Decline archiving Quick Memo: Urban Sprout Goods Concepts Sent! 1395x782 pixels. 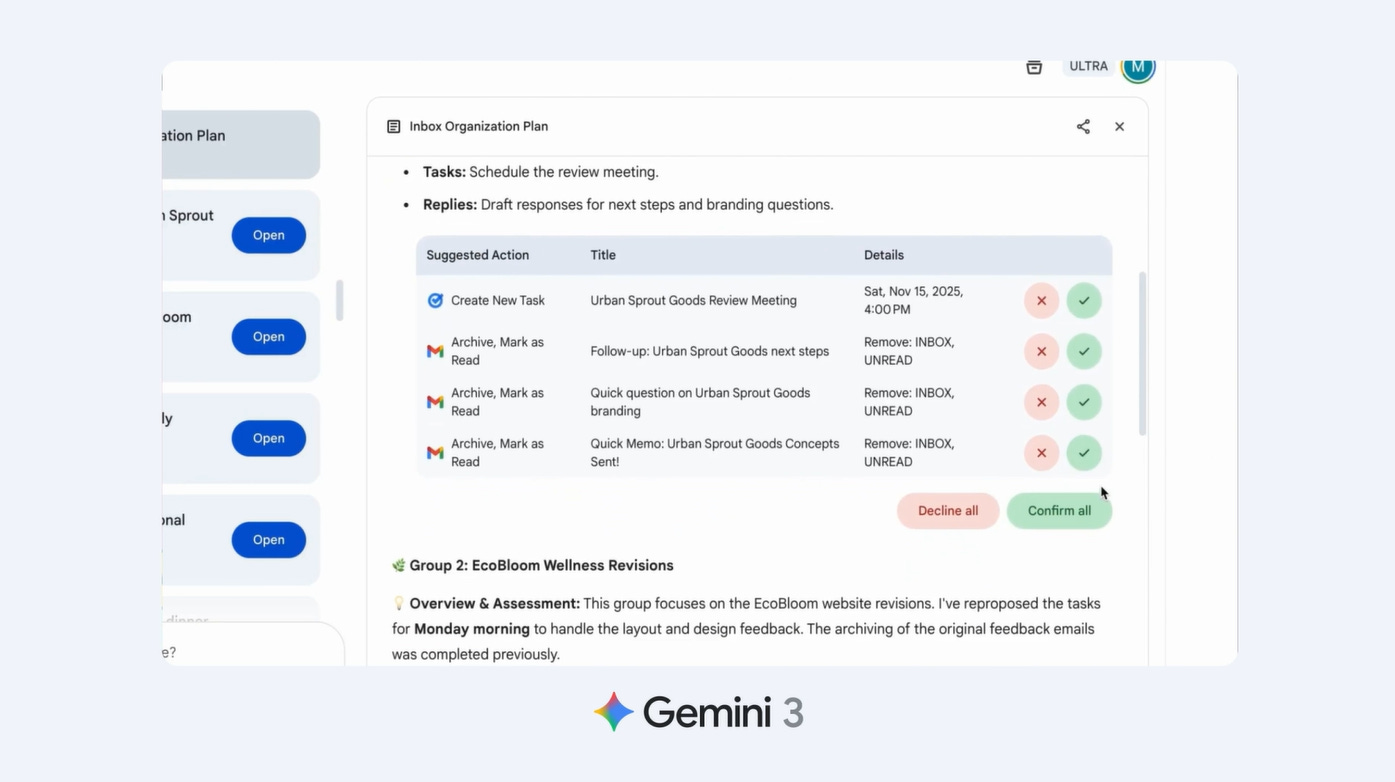click(x=1041, y=453)
